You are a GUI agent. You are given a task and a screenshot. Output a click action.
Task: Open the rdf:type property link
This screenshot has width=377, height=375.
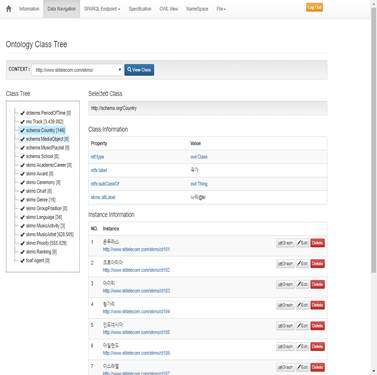coord(97,157)
